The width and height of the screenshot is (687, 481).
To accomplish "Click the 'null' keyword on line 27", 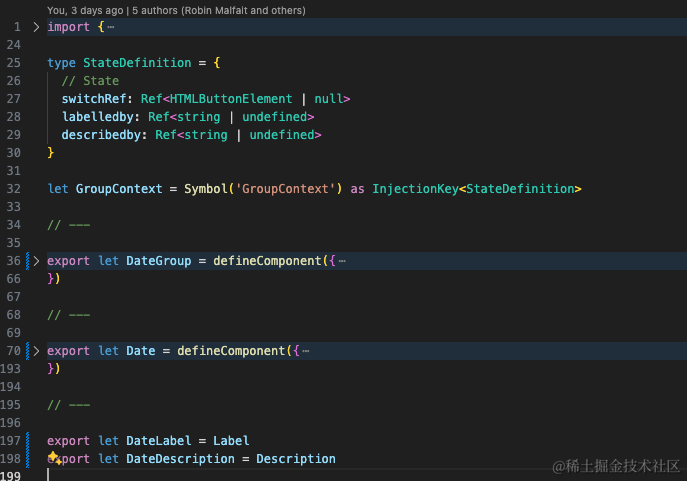I will click(x=329, y=99).
